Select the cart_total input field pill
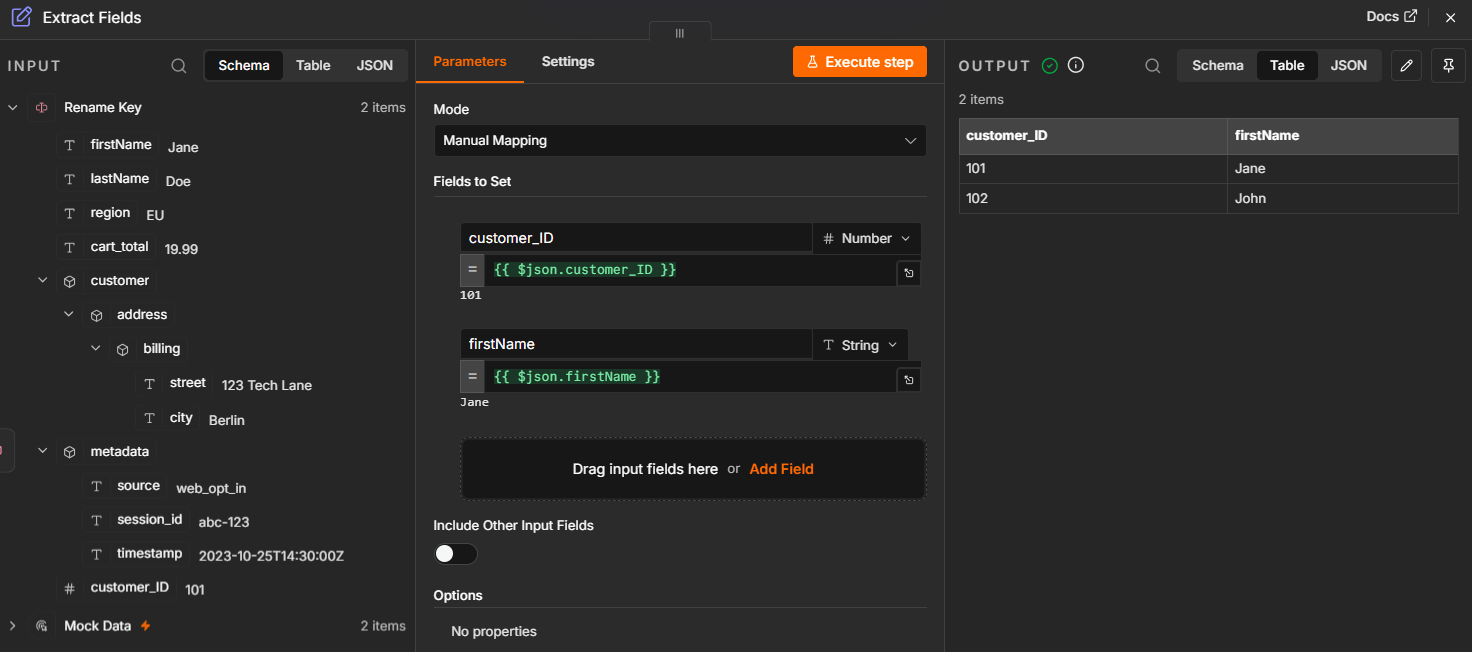The image size is (1472, 652). click(120, 247)
